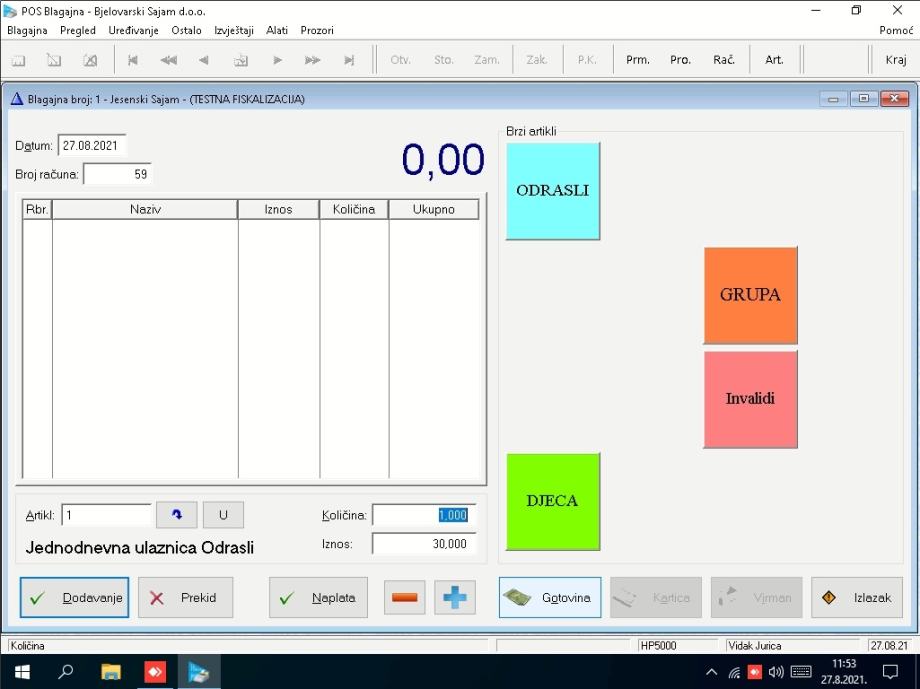
Task: Click the Iznos column header
Action: click(278, 210)
